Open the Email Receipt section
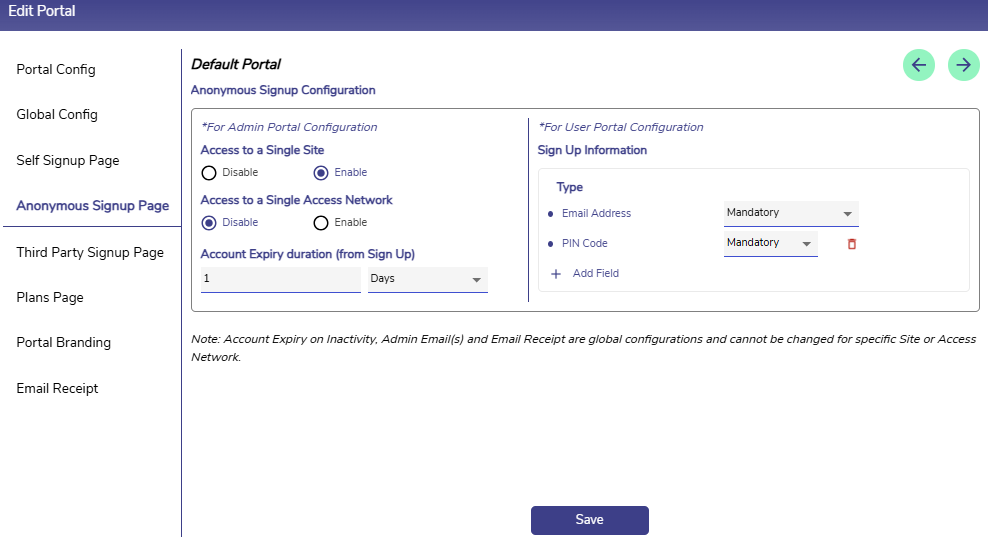Image resolution: width=988 pixels, height=537 pixels. pyautogui.click(x=57, y=389)
